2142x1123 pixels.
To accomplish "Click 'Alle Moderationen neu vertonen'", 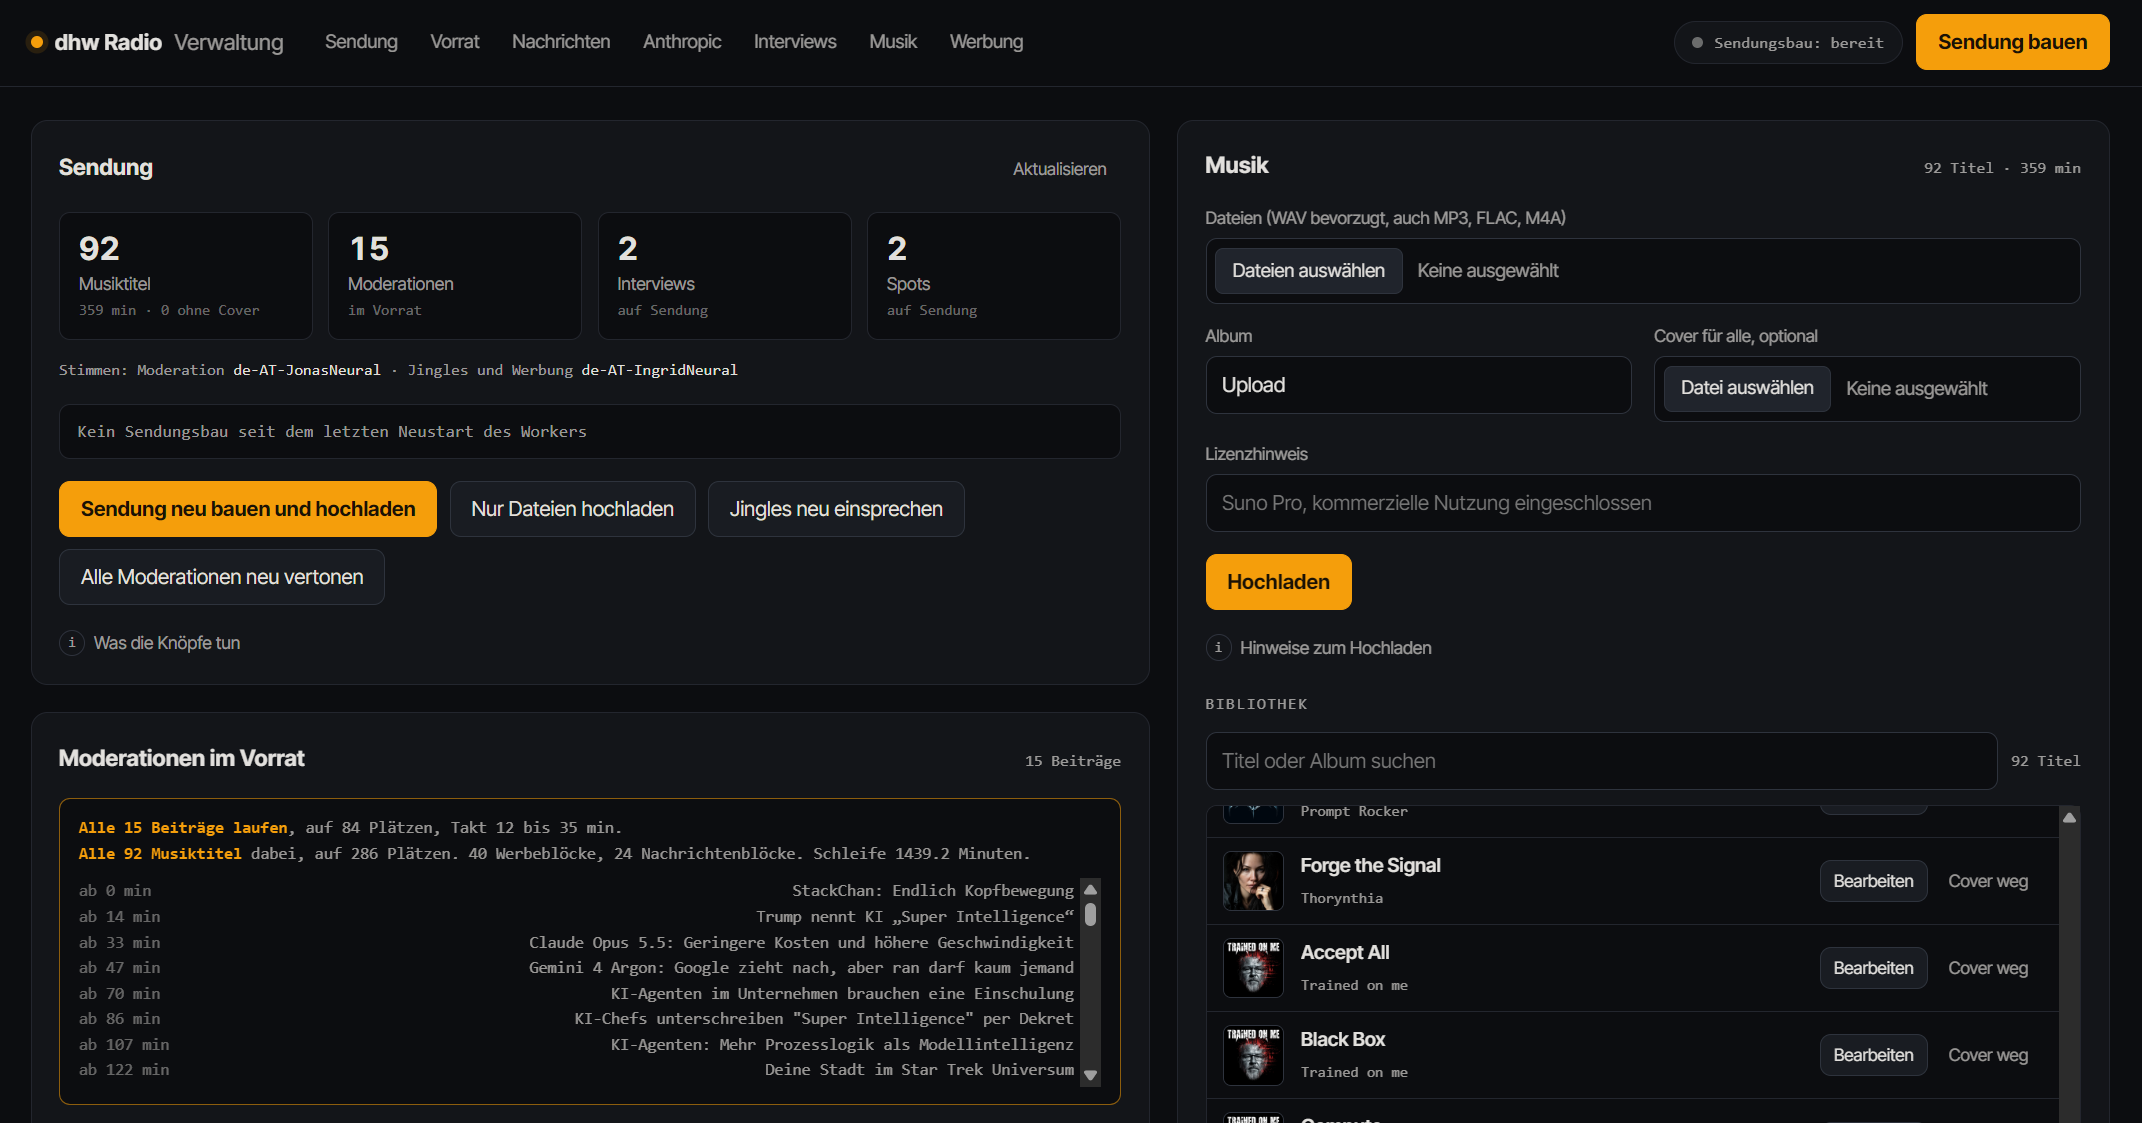I will 222,577.
